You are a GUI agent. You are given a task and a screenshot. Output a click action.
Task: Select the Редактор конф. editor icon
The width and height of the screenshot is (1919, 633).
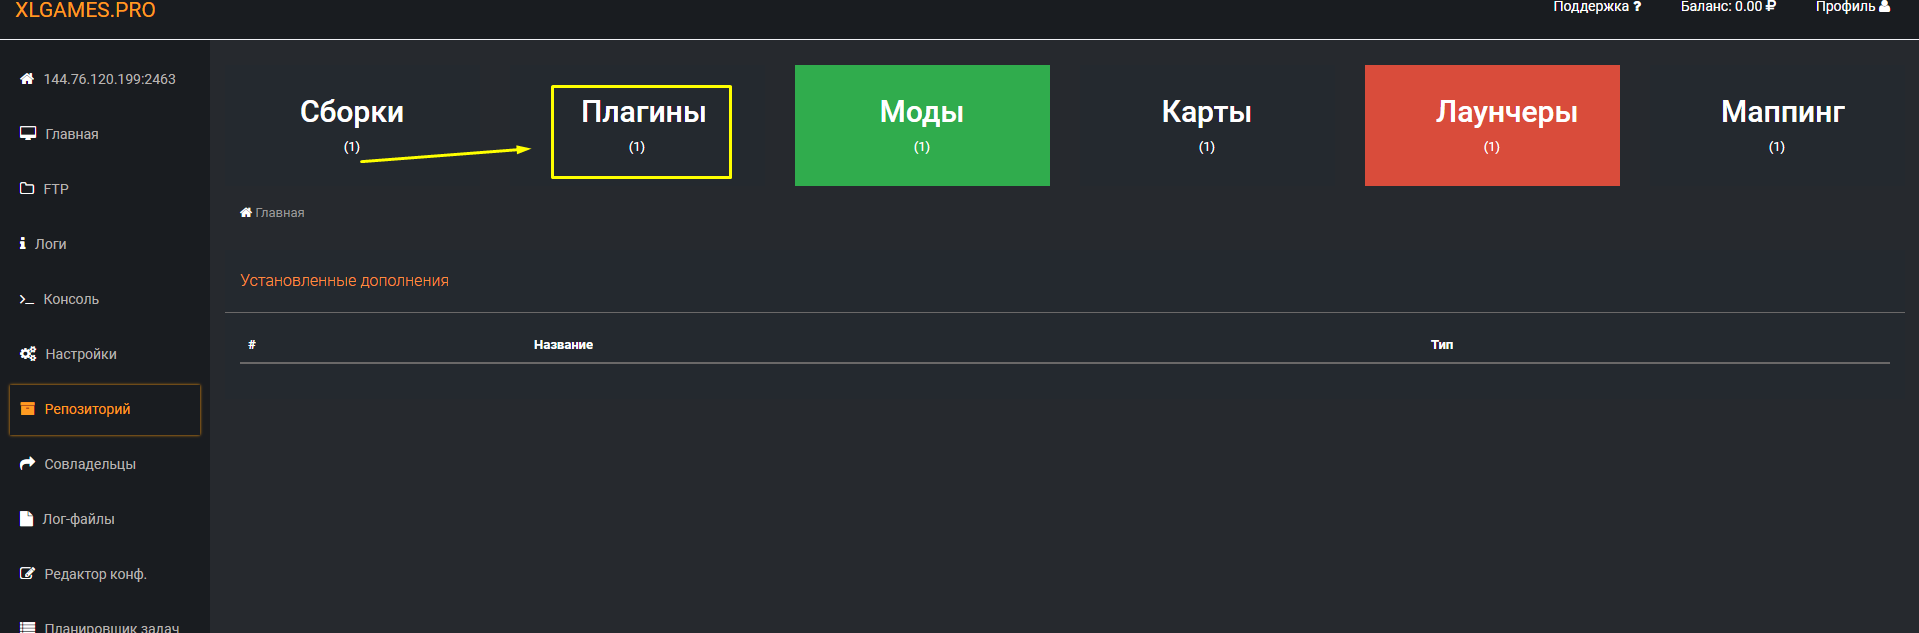(27, 574)
